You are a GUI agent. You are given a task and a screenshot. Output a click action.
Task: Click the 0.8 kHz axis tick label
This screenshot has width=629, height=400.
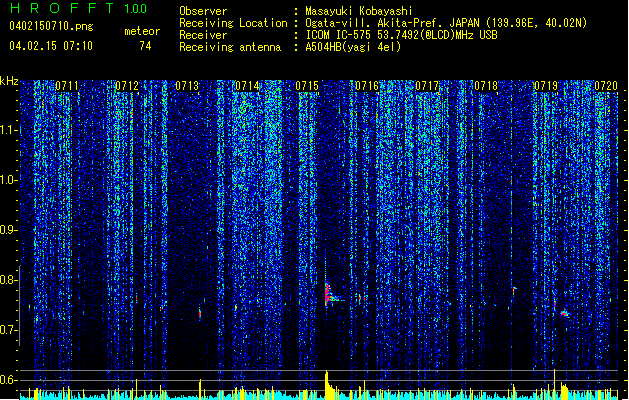pos(8,280)
